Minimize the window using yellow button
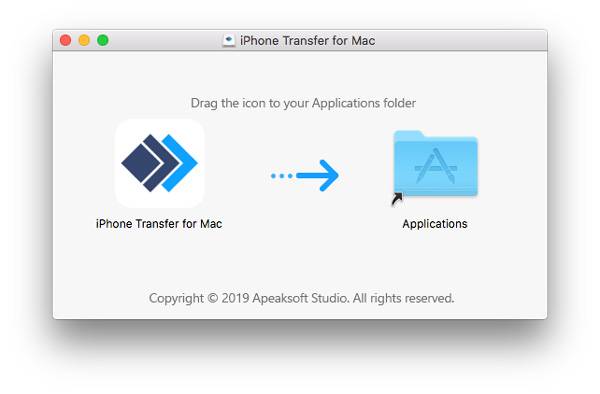 (x=84, y=40)
